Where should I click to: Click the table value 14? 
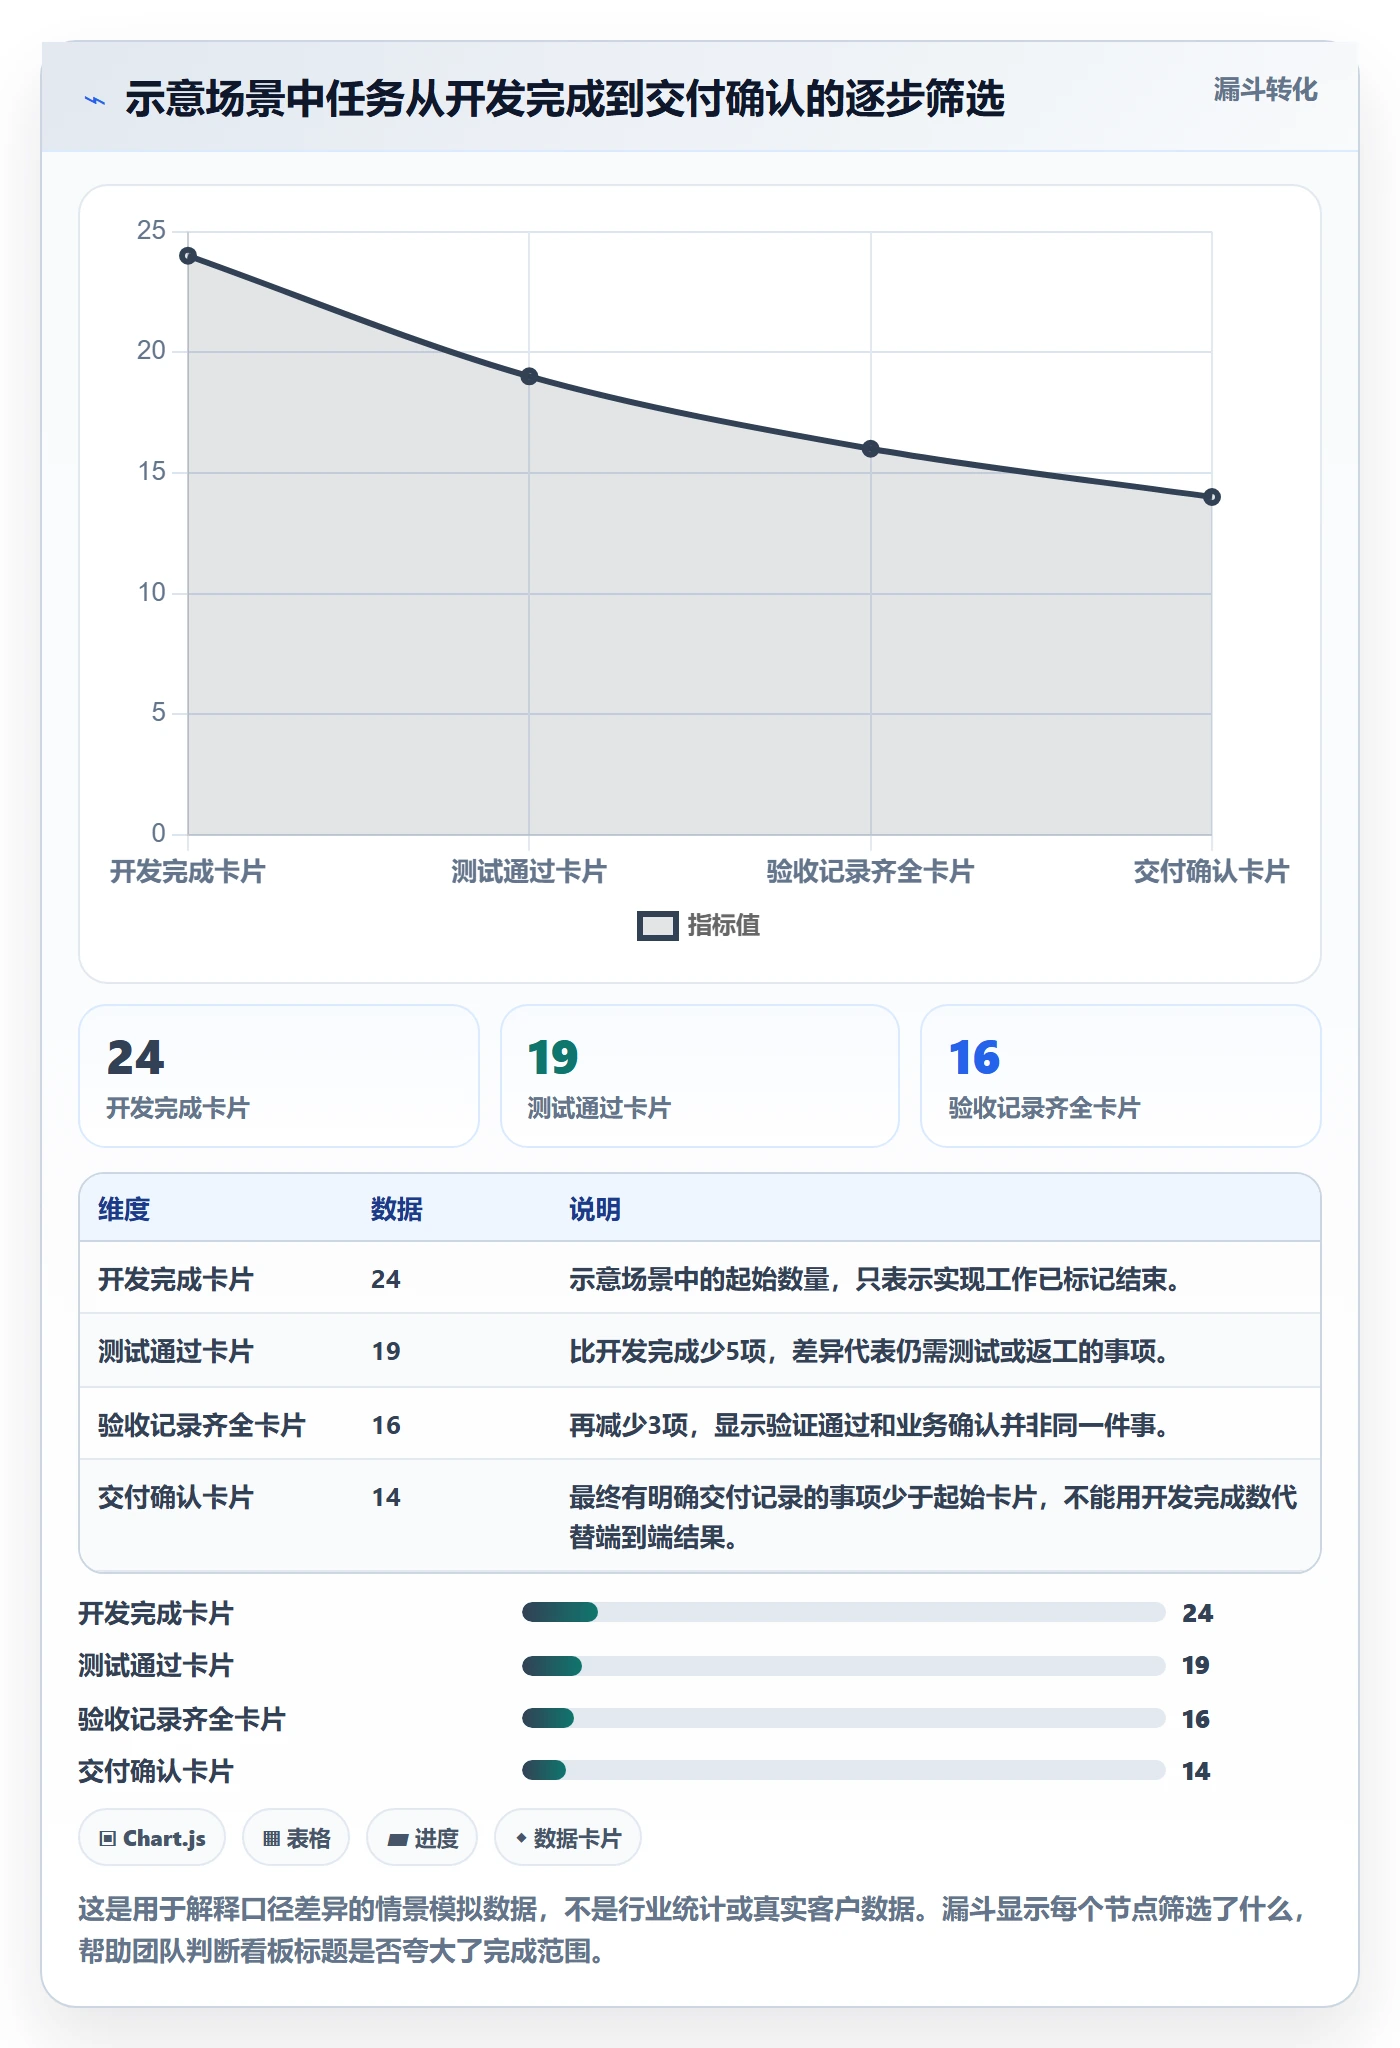click(x=386, y=1497)
